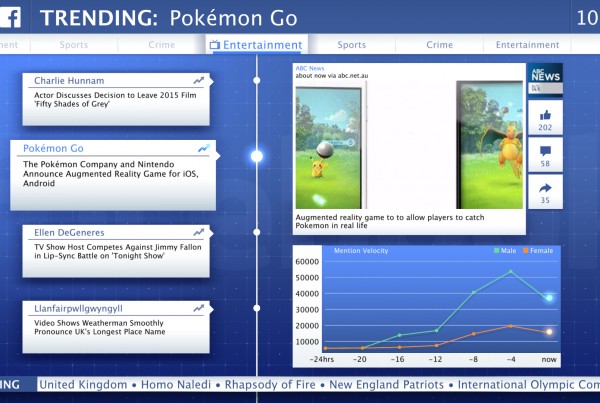Open the Pokémon Go trending title
The height and width of the screenshot is (403, 600).
[x=53, y=148]
